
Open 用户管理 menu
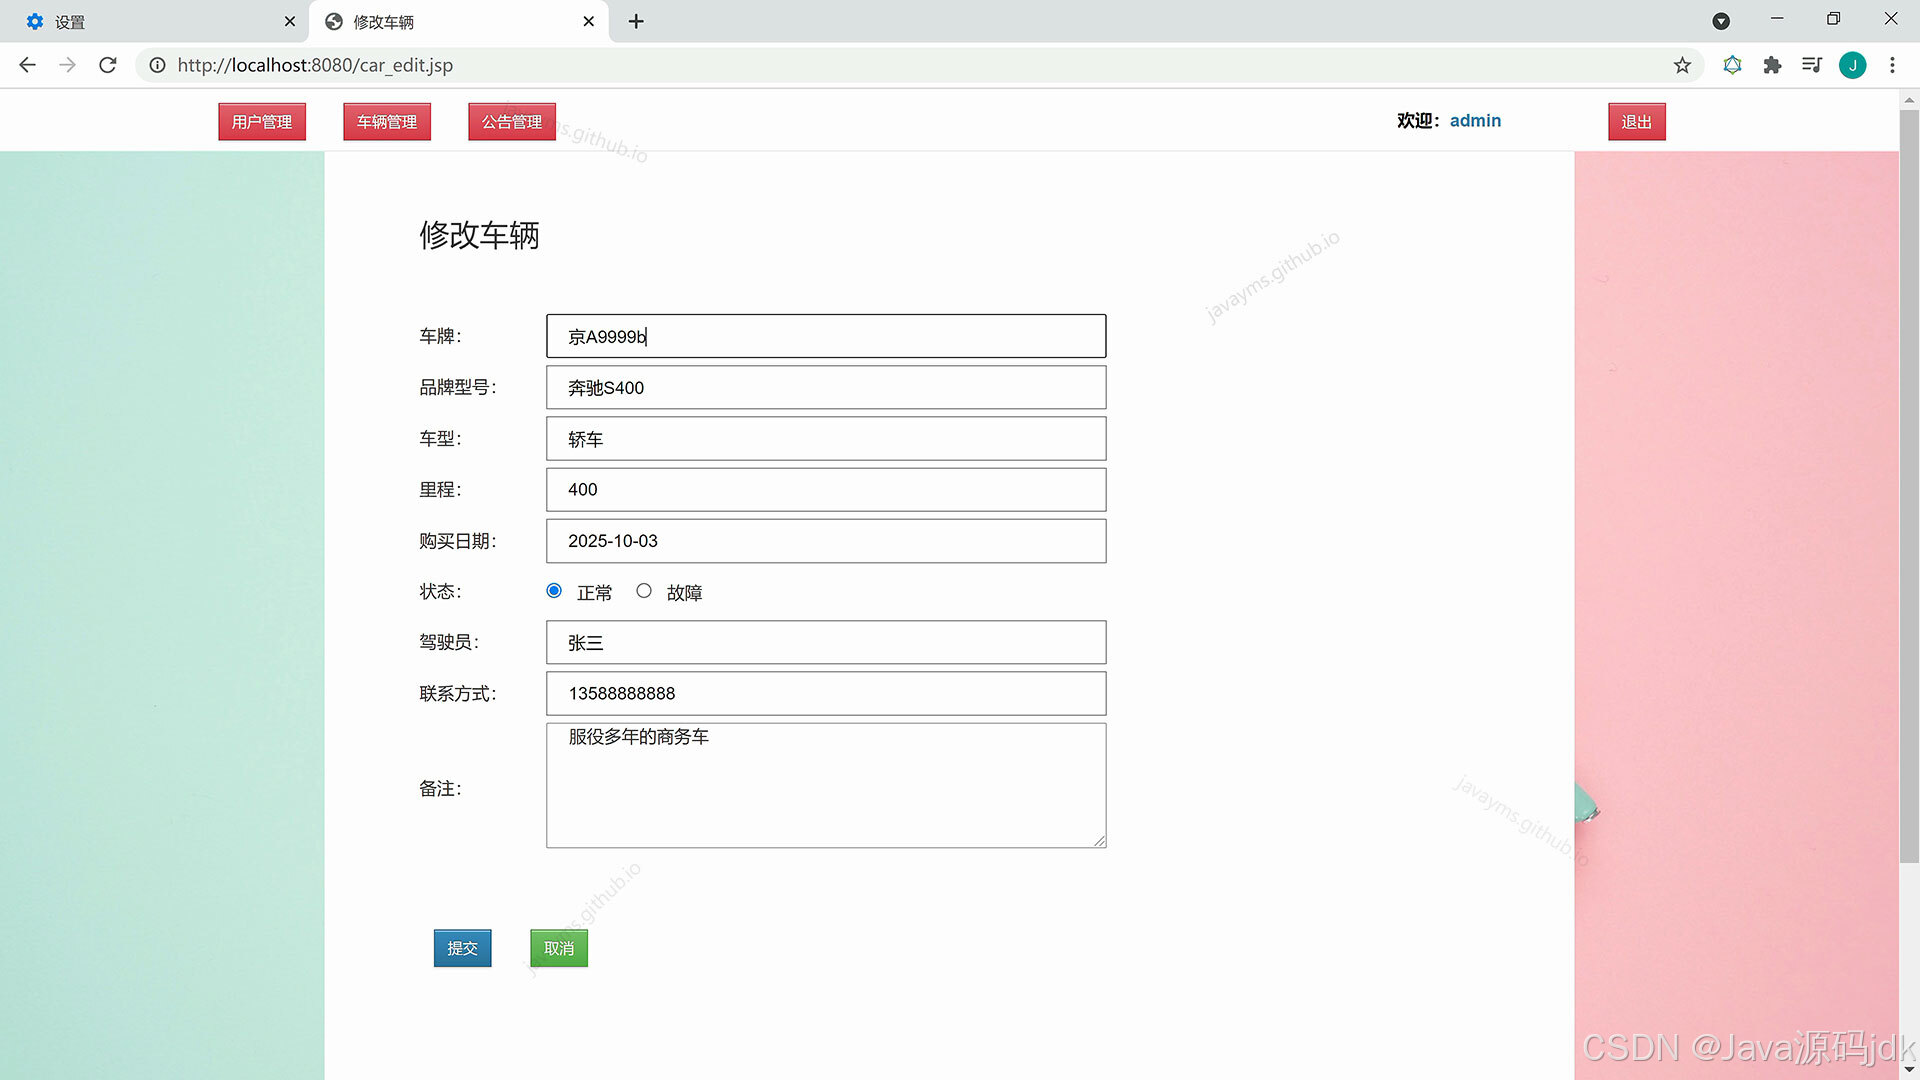262,122
